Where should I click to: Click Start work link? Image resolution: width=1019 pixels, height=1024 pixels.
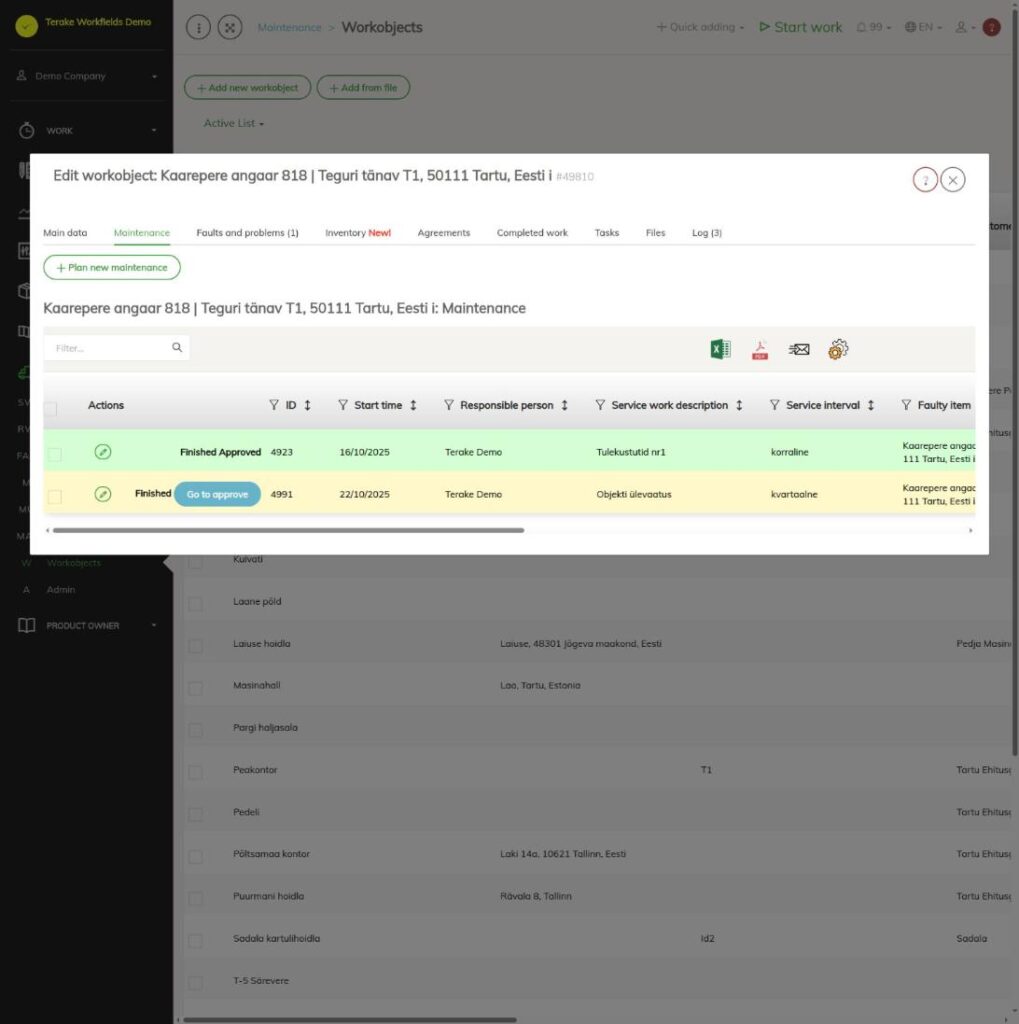click(x=800, y=27)
